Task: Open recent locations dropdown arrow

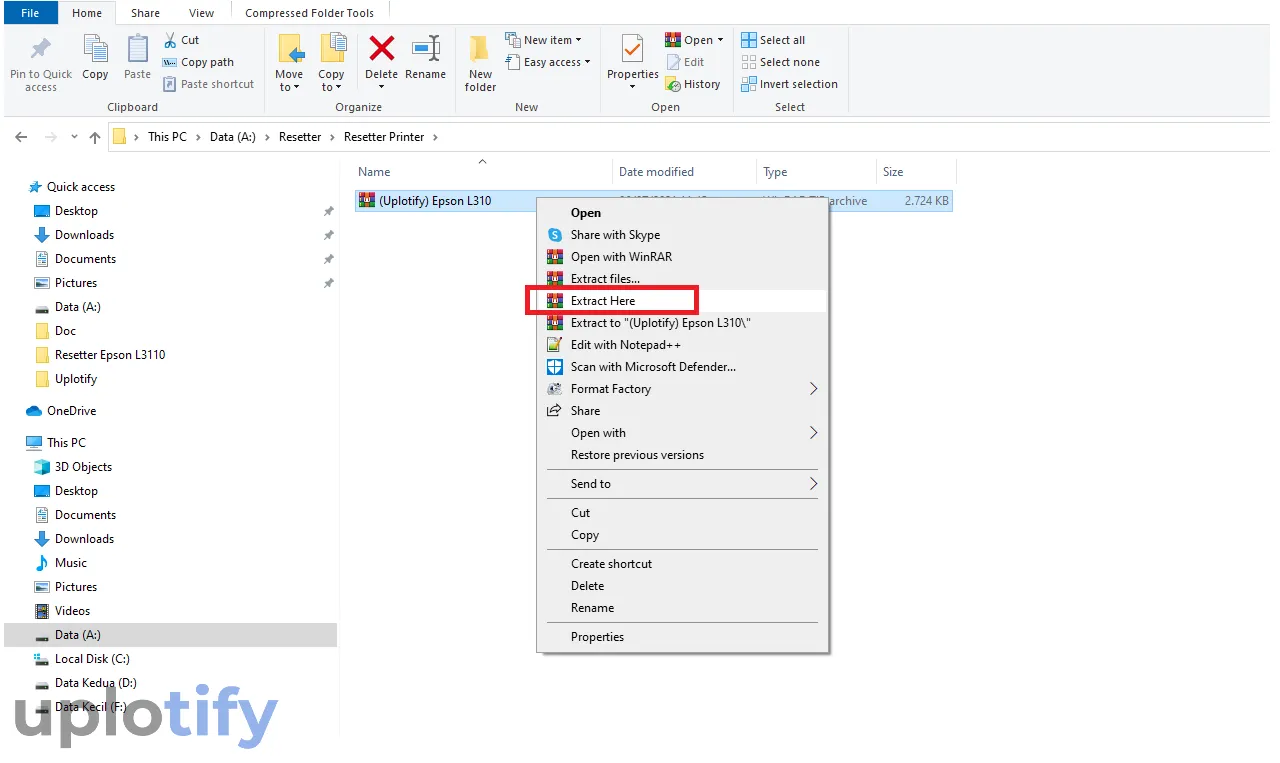Action: tap(74, 138)
